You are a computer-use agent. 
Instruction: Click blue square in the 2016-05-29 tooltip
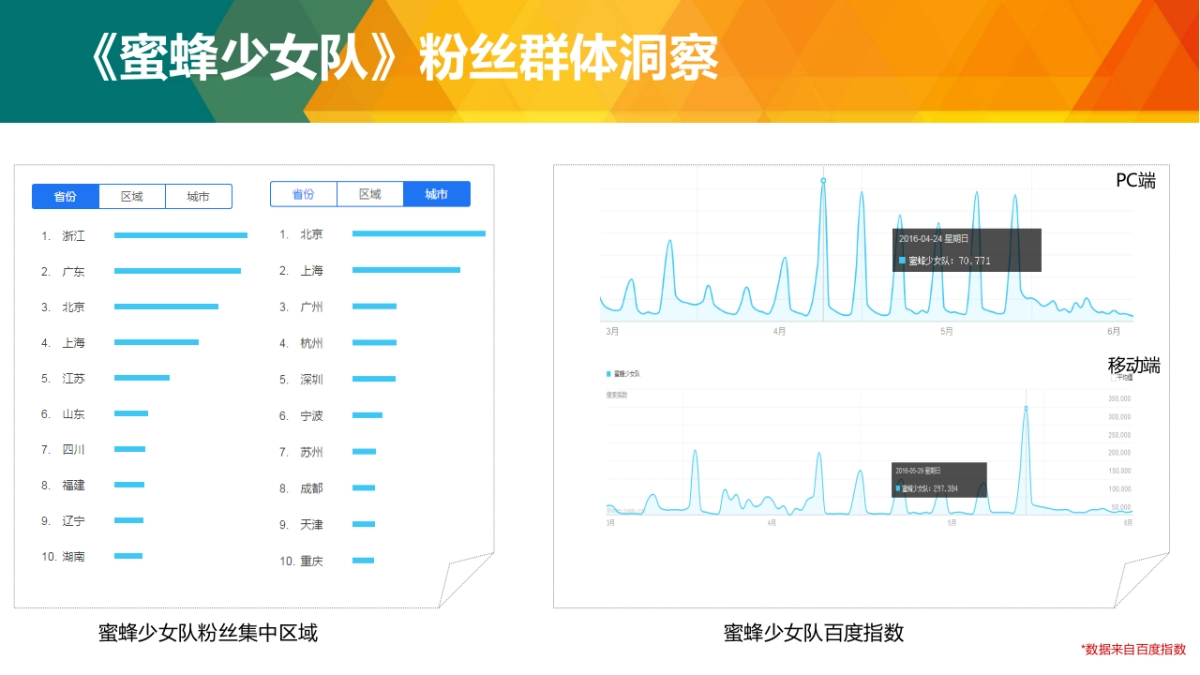pyautogui.click(x=898, y=489)
